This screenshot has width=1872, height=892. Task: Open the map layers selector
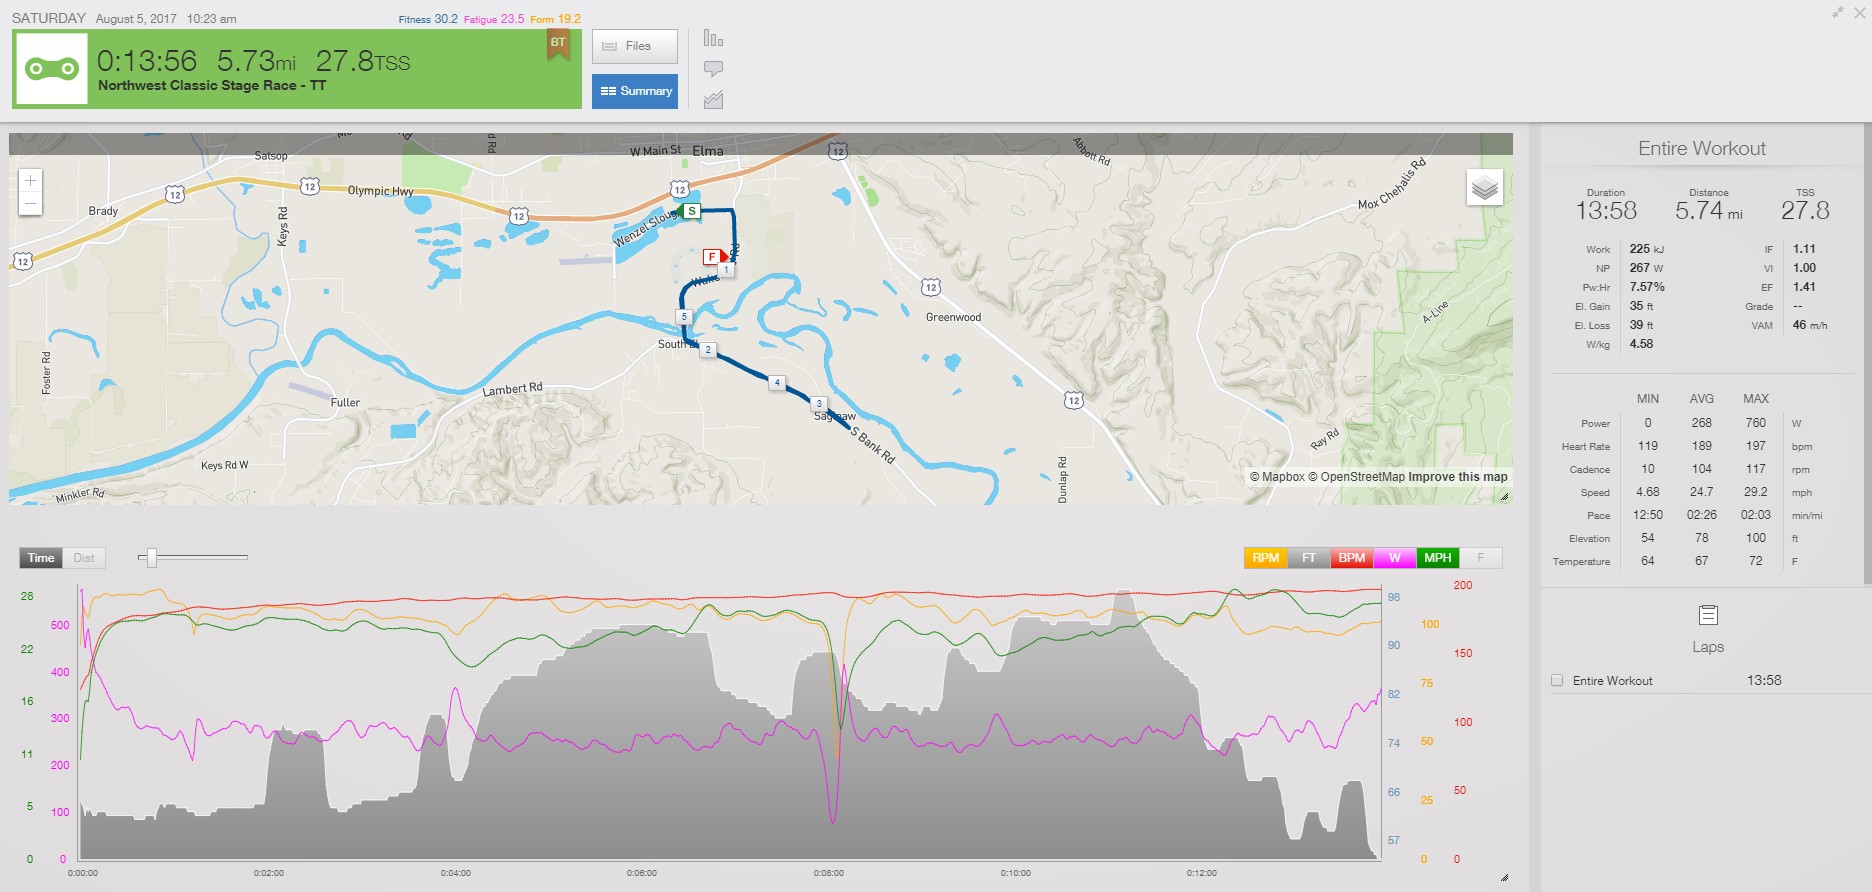(x=1484, y=187)
